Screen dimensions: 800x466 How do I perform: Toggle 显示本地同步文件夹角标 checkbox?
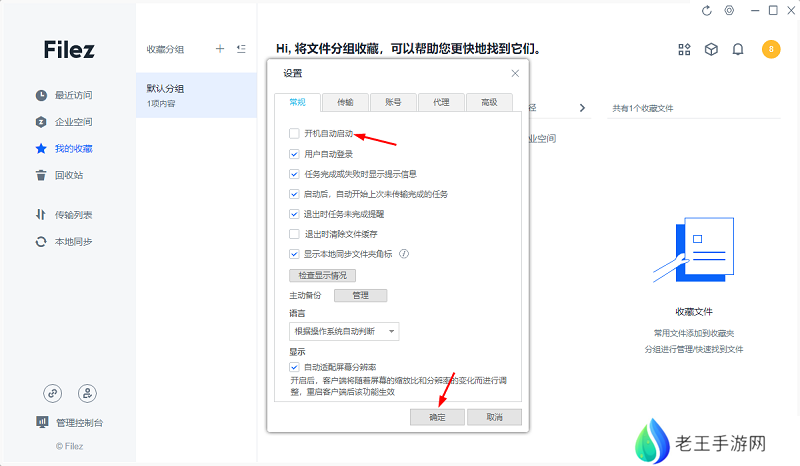[x=294, y=254]
